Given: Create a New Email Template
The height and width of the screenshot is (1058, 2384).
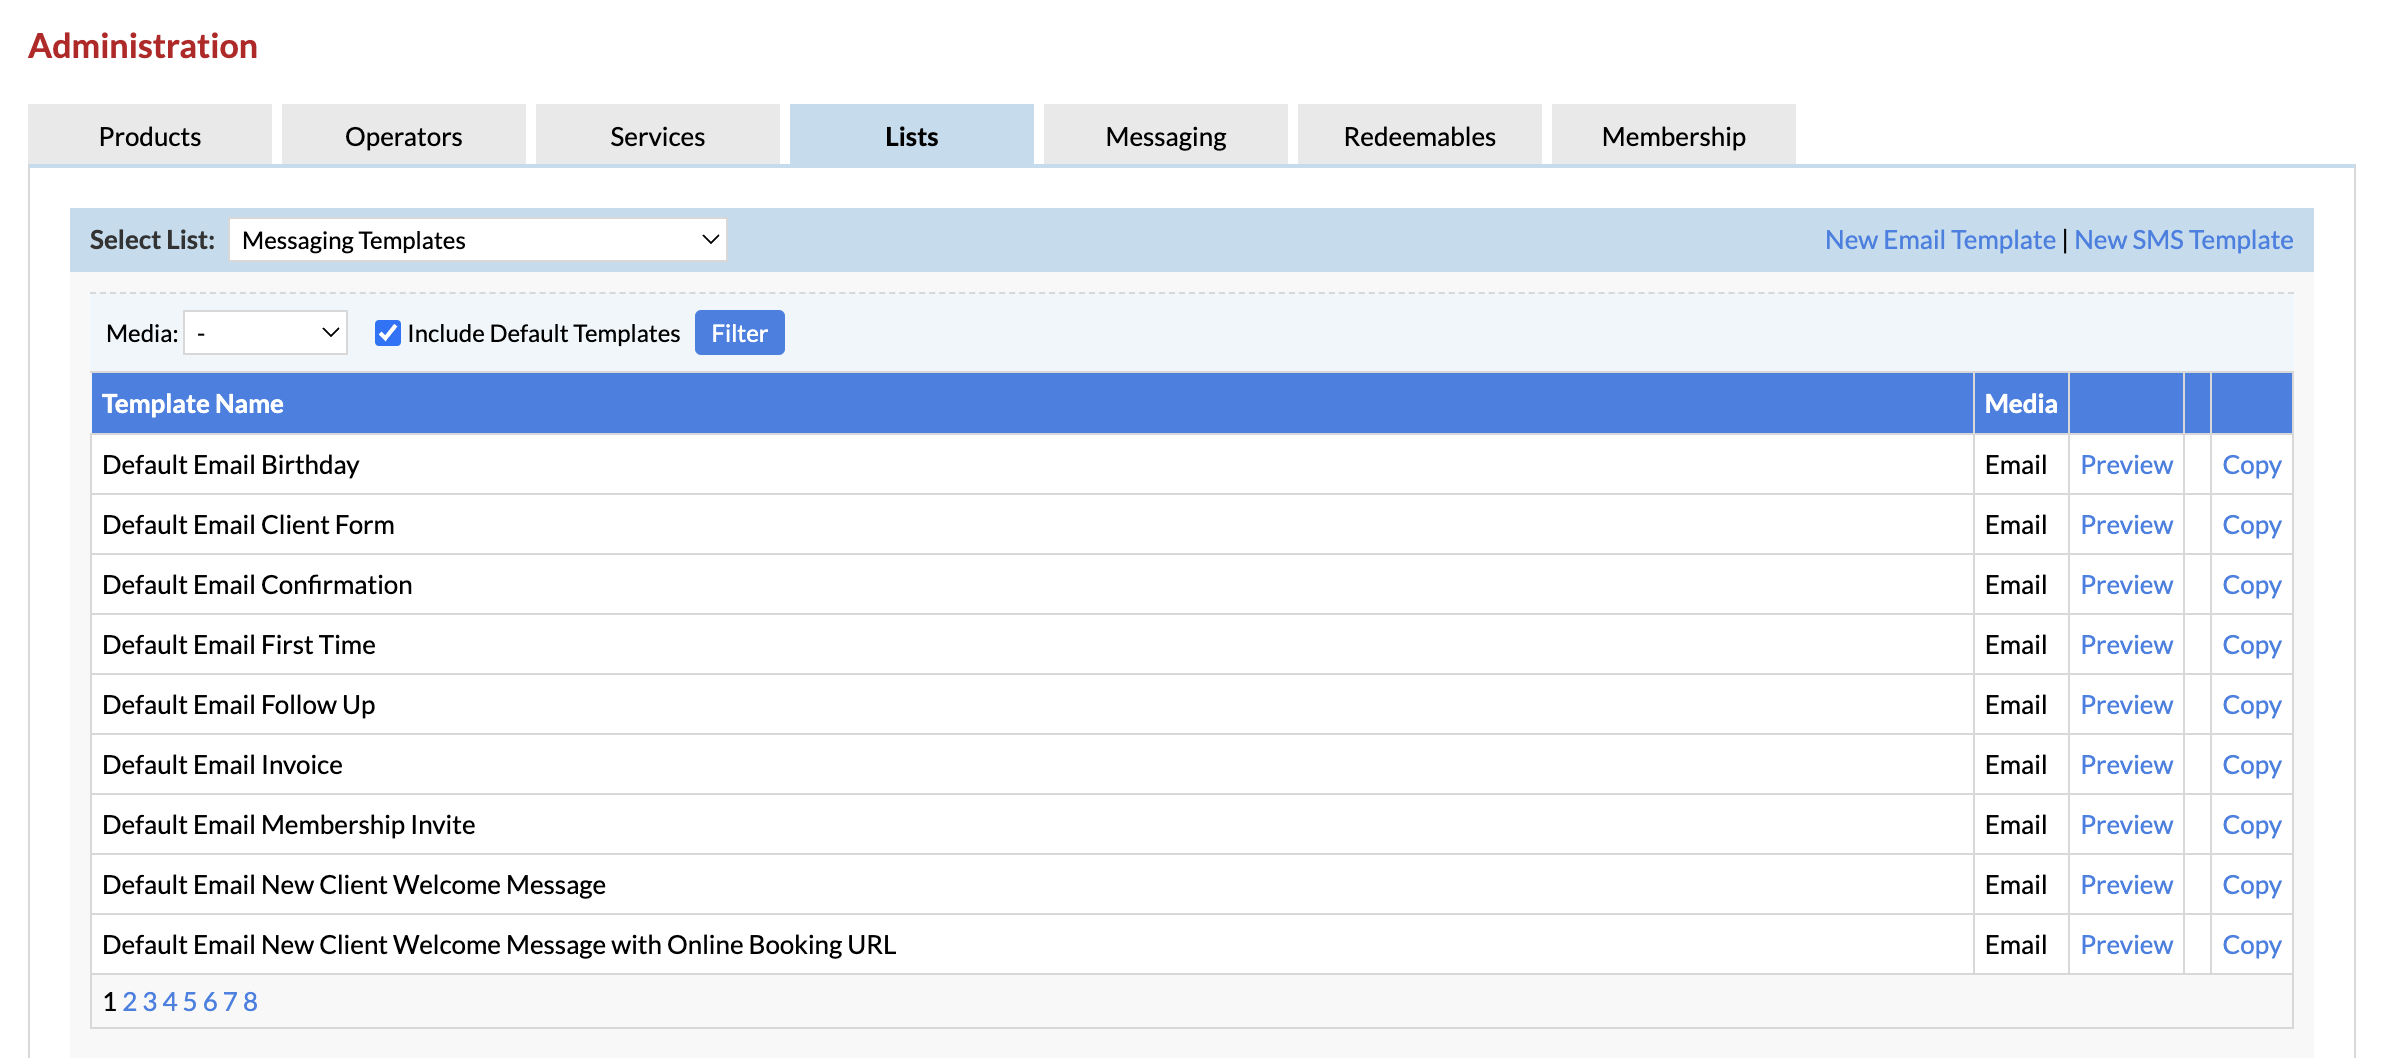Looking at the screenshot, I should (x=1939, y=240).
